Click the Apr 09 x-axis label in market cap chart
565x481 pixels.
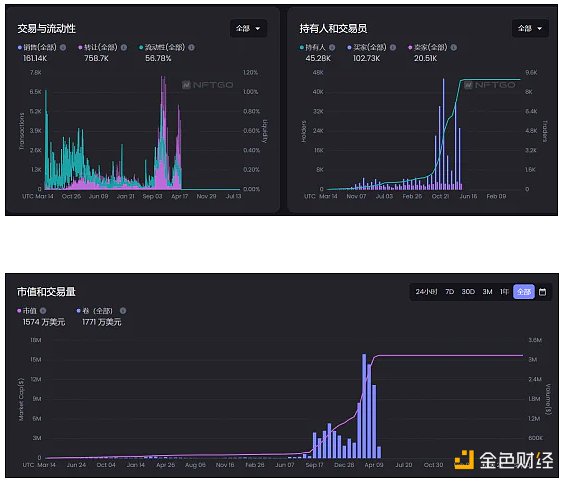point(374,465)
